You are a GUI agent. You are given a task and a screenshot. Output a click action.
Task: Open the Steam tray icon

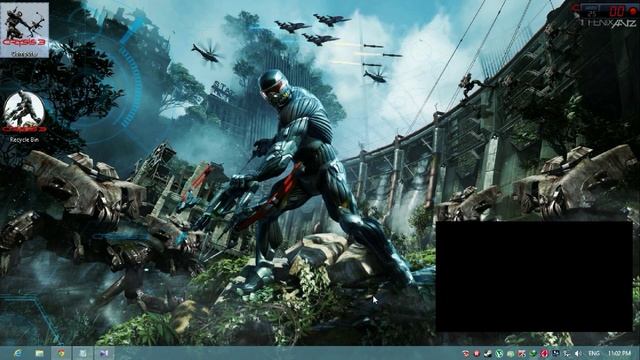point(488,353)
